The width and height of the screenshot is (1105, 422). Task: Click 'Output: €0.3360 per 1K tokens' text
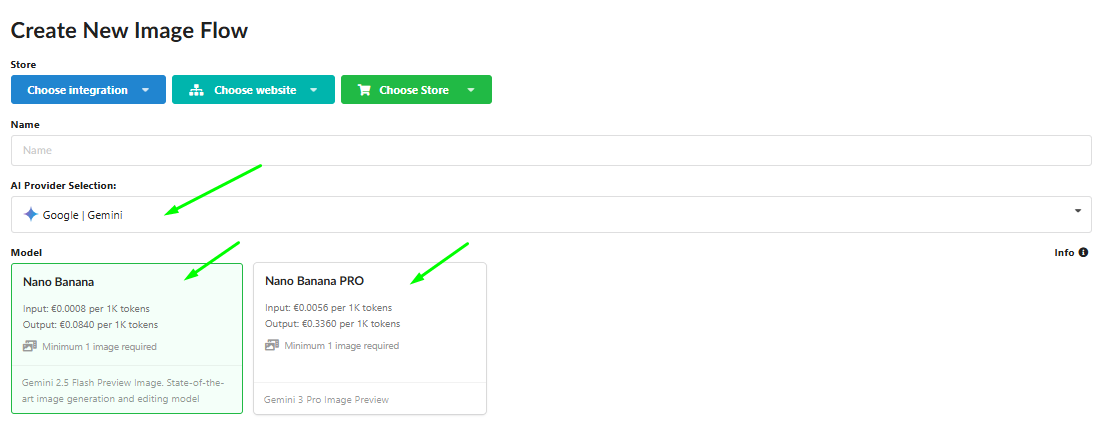333,324
